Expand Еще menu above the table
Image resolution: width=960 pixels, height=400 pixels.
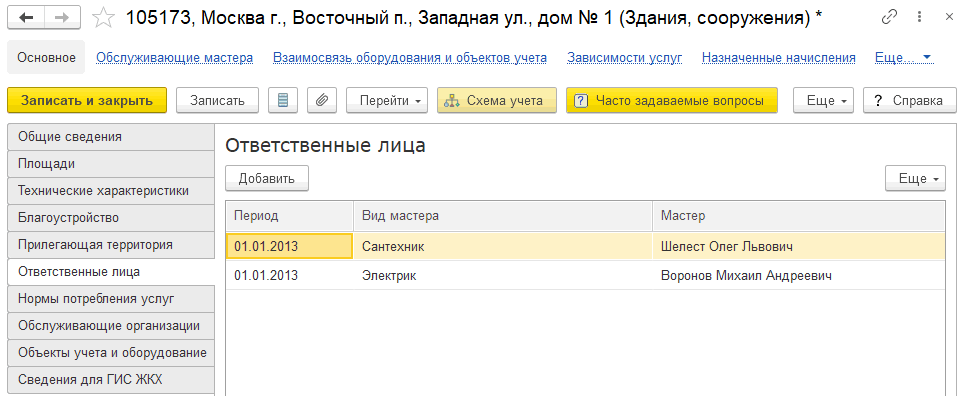[915, 178]
